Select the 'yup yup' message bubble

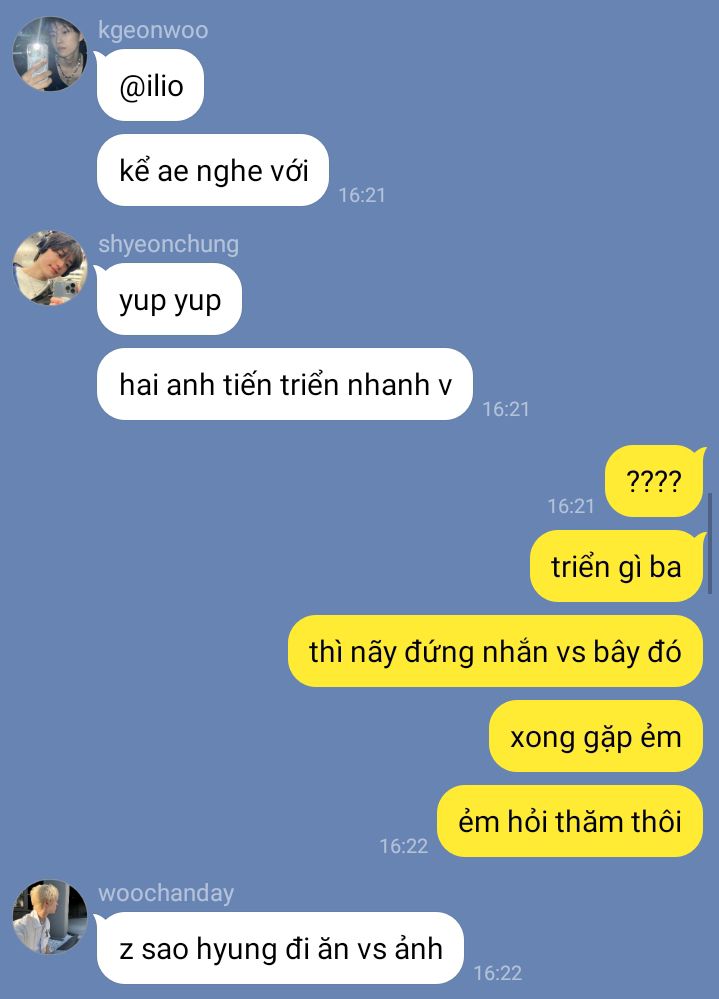pyautogui.click(x=169, y=299)
